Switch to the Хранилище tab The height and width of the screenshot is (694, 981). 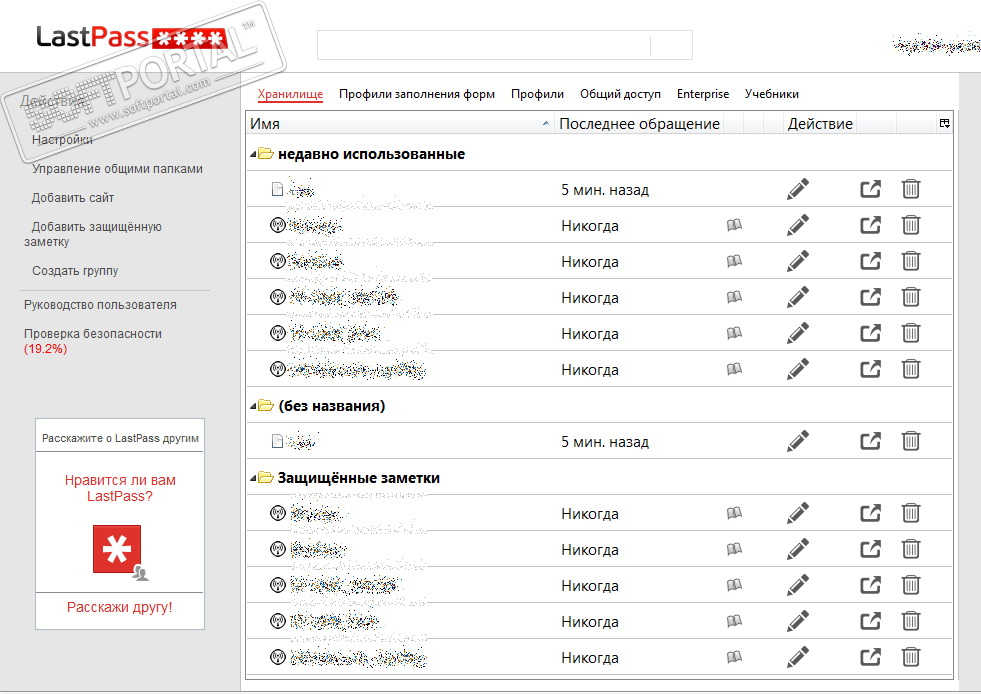point(290,94)
